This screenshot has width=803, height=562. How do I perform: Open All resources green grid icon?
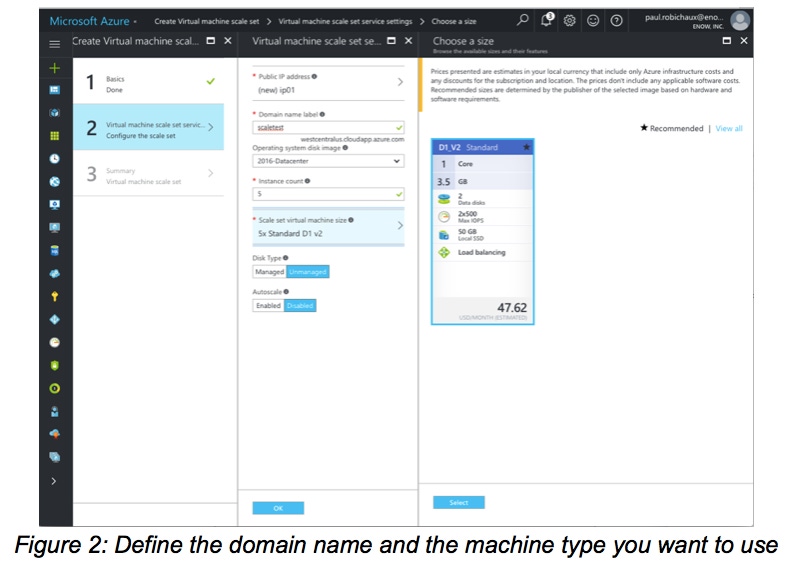[54, 136]
